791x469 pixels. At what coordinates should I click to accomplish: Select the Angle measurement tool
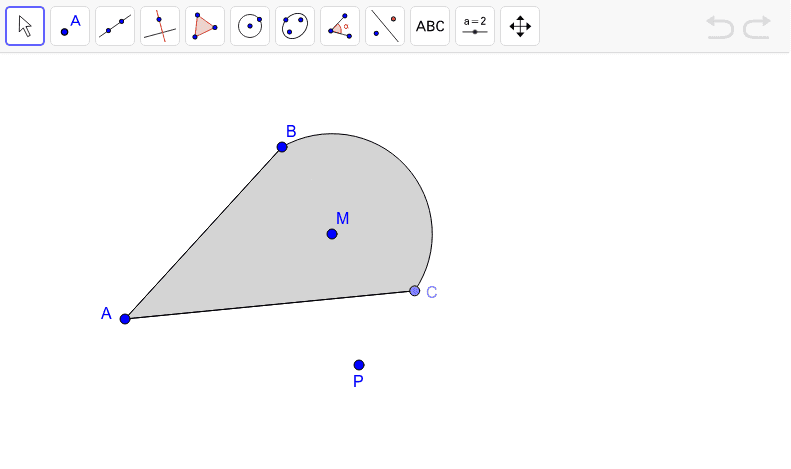340,26
